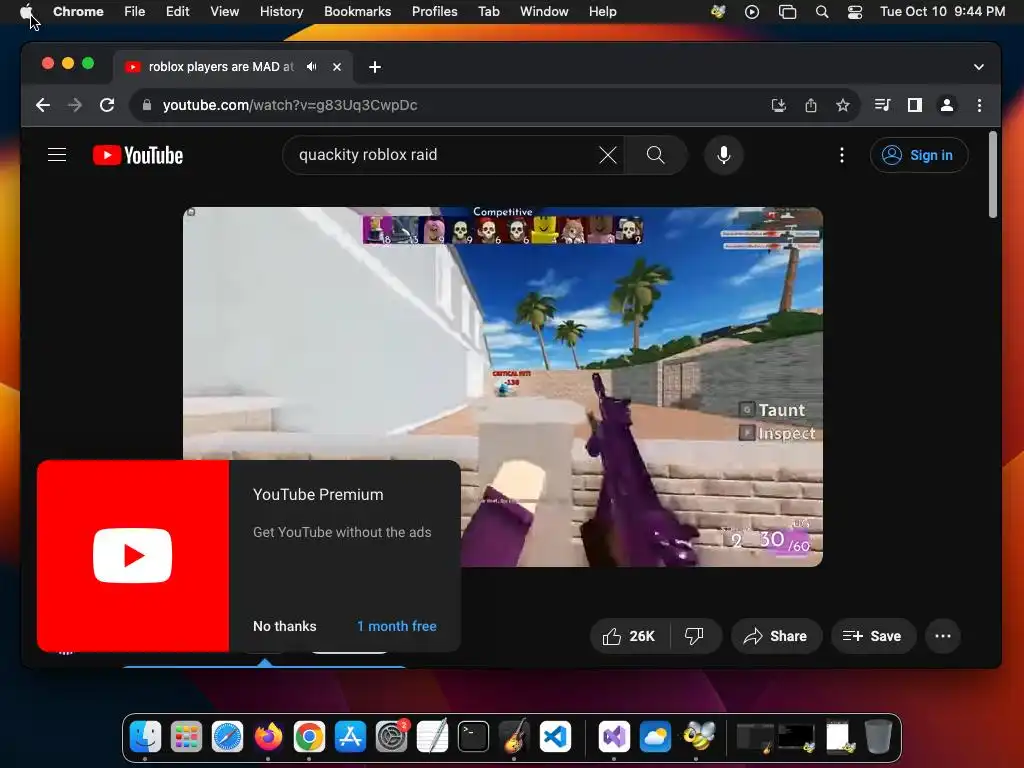Expand the tab search chevron
This screenshot has height=768, width=1024.
(978, 67)
